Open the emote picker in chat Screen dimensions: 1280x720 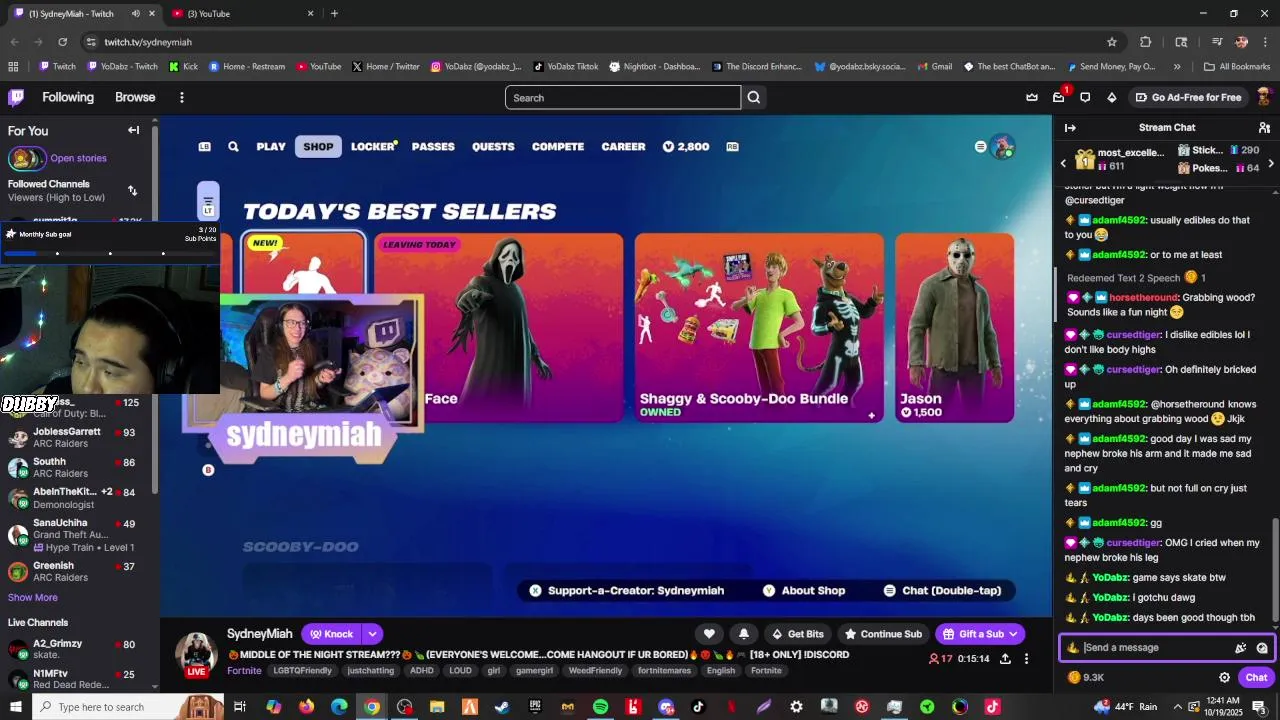(1262, 648)
